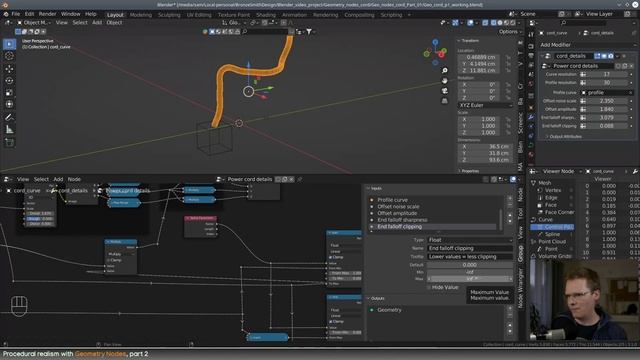
Task: Expand Output Attributes section
Action: 565,137
